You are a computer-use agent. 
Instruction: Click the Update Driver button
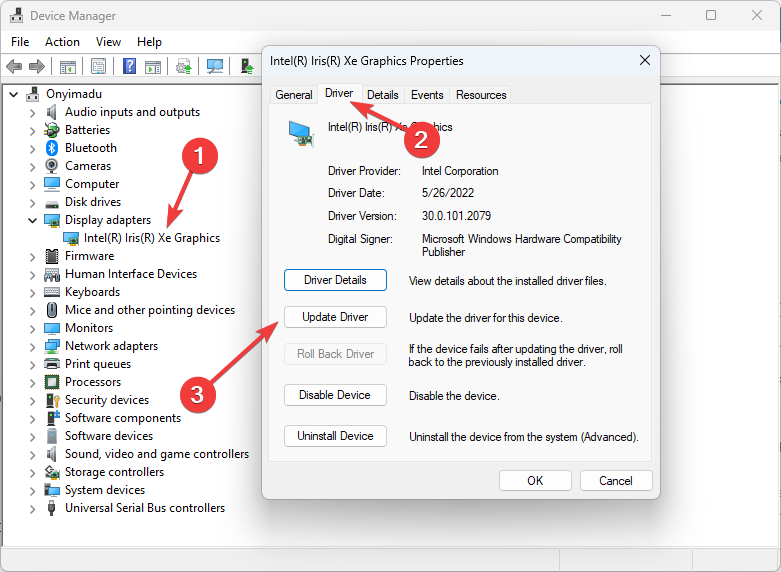(335, 317)
